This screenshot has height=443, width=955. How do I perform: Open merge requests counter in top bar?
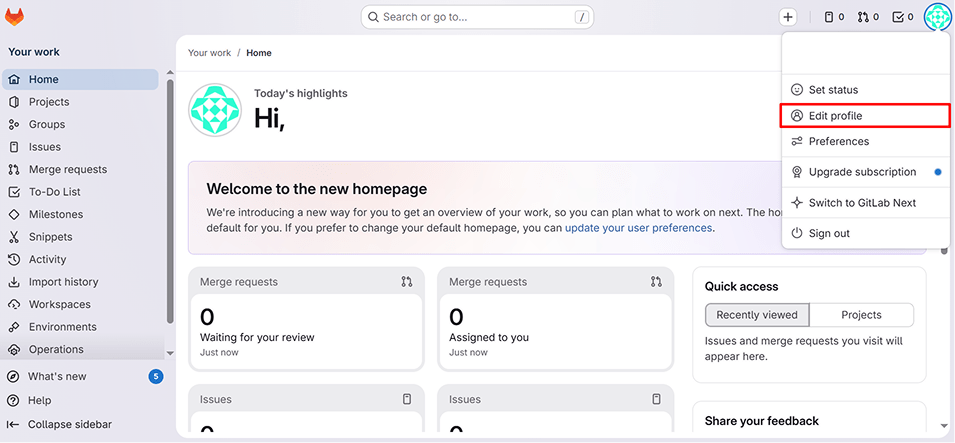[868, 17]
